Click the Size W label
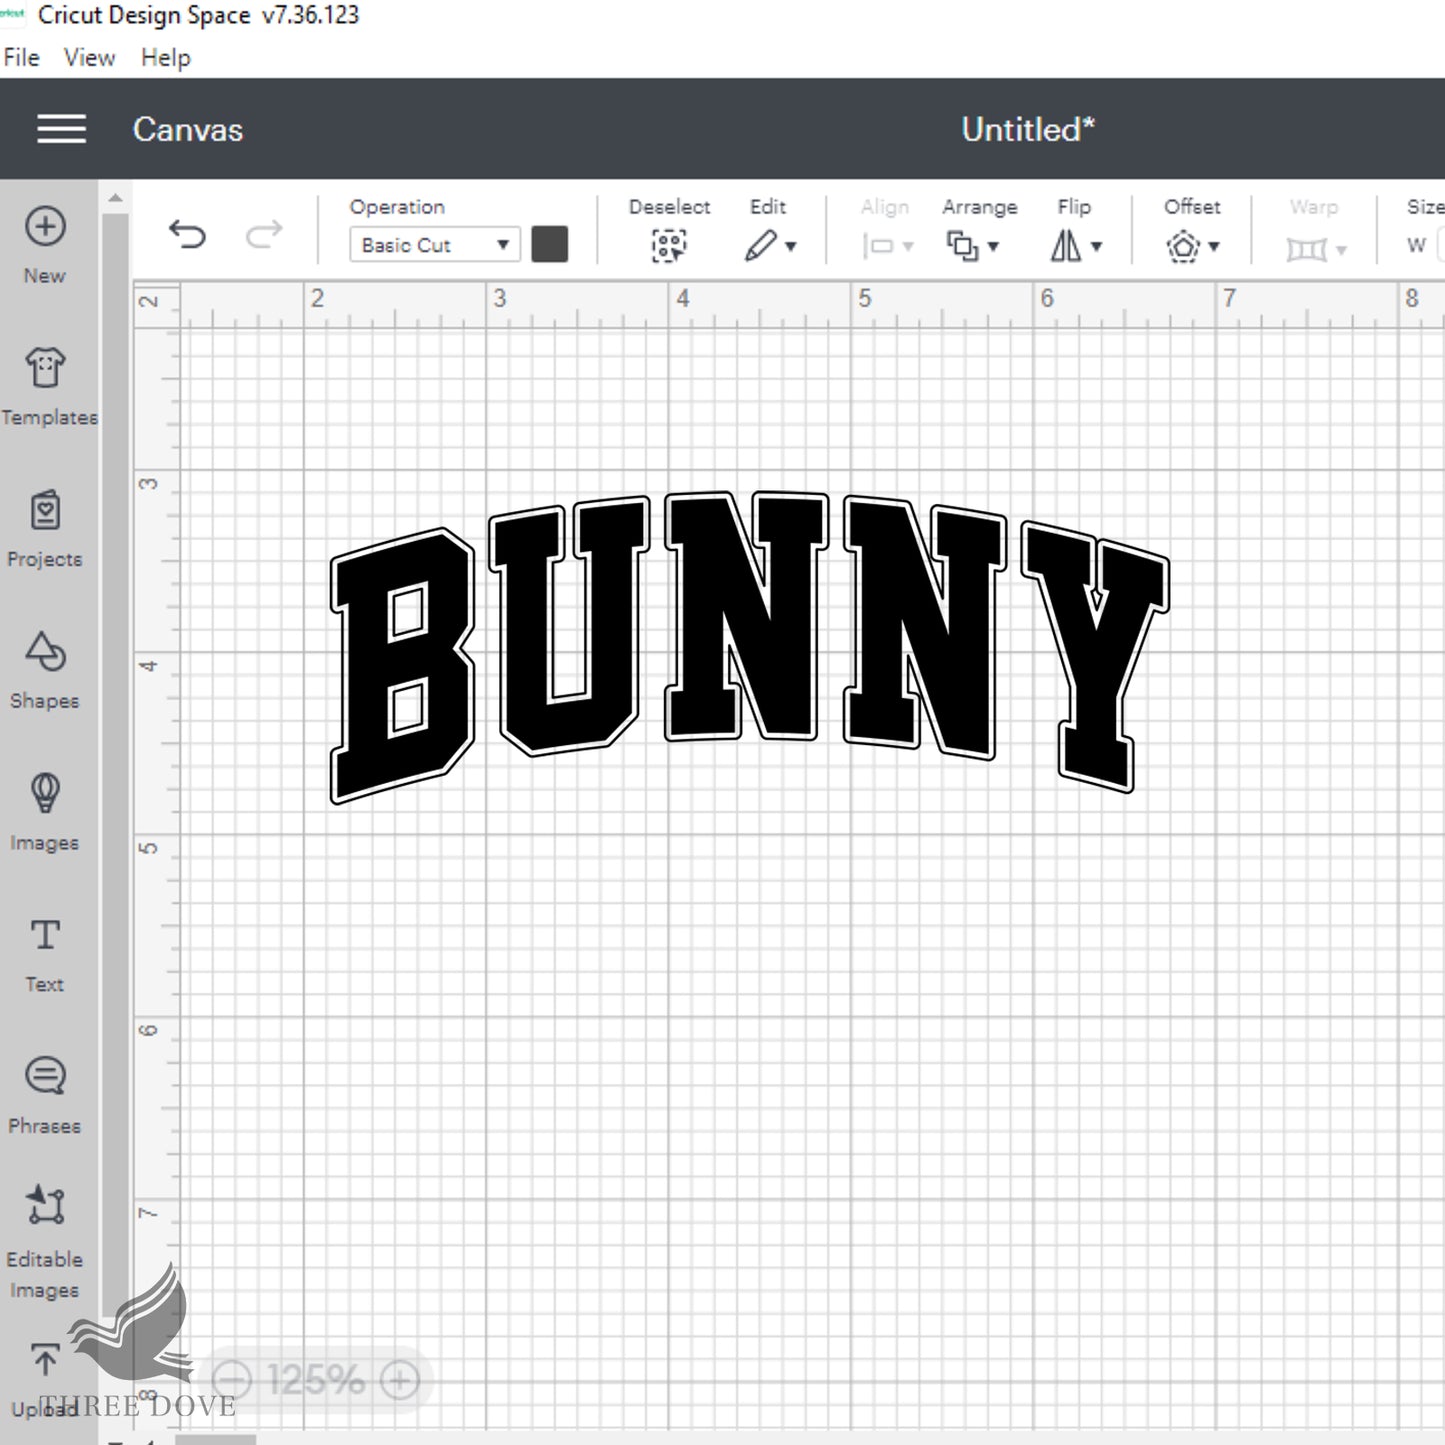The height and width of the screenshot is (1445, 1445). (1416, 245)
